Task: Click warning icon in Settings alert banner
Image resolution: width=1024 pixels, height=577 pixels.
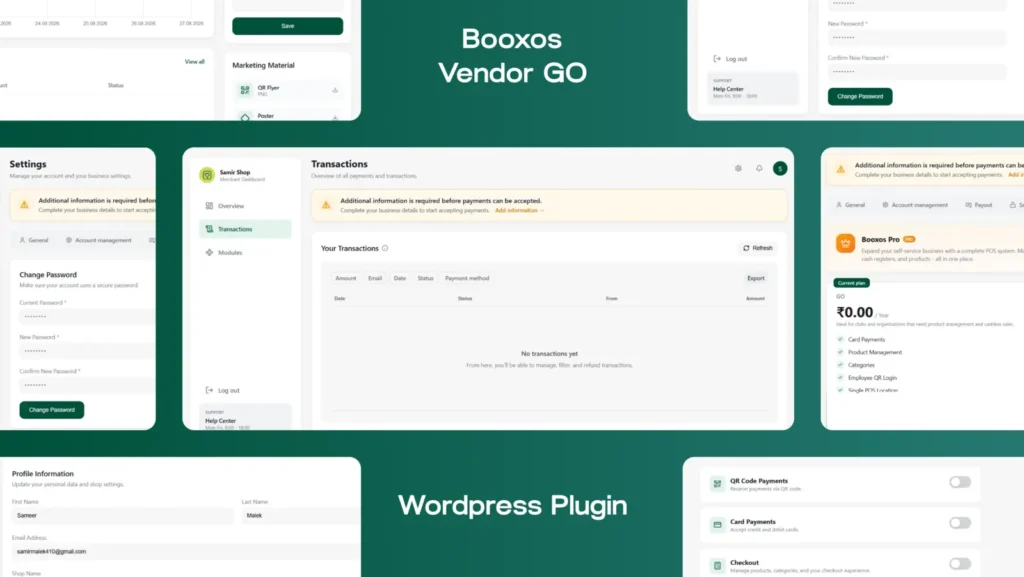Action: click(x=24, y=205)
